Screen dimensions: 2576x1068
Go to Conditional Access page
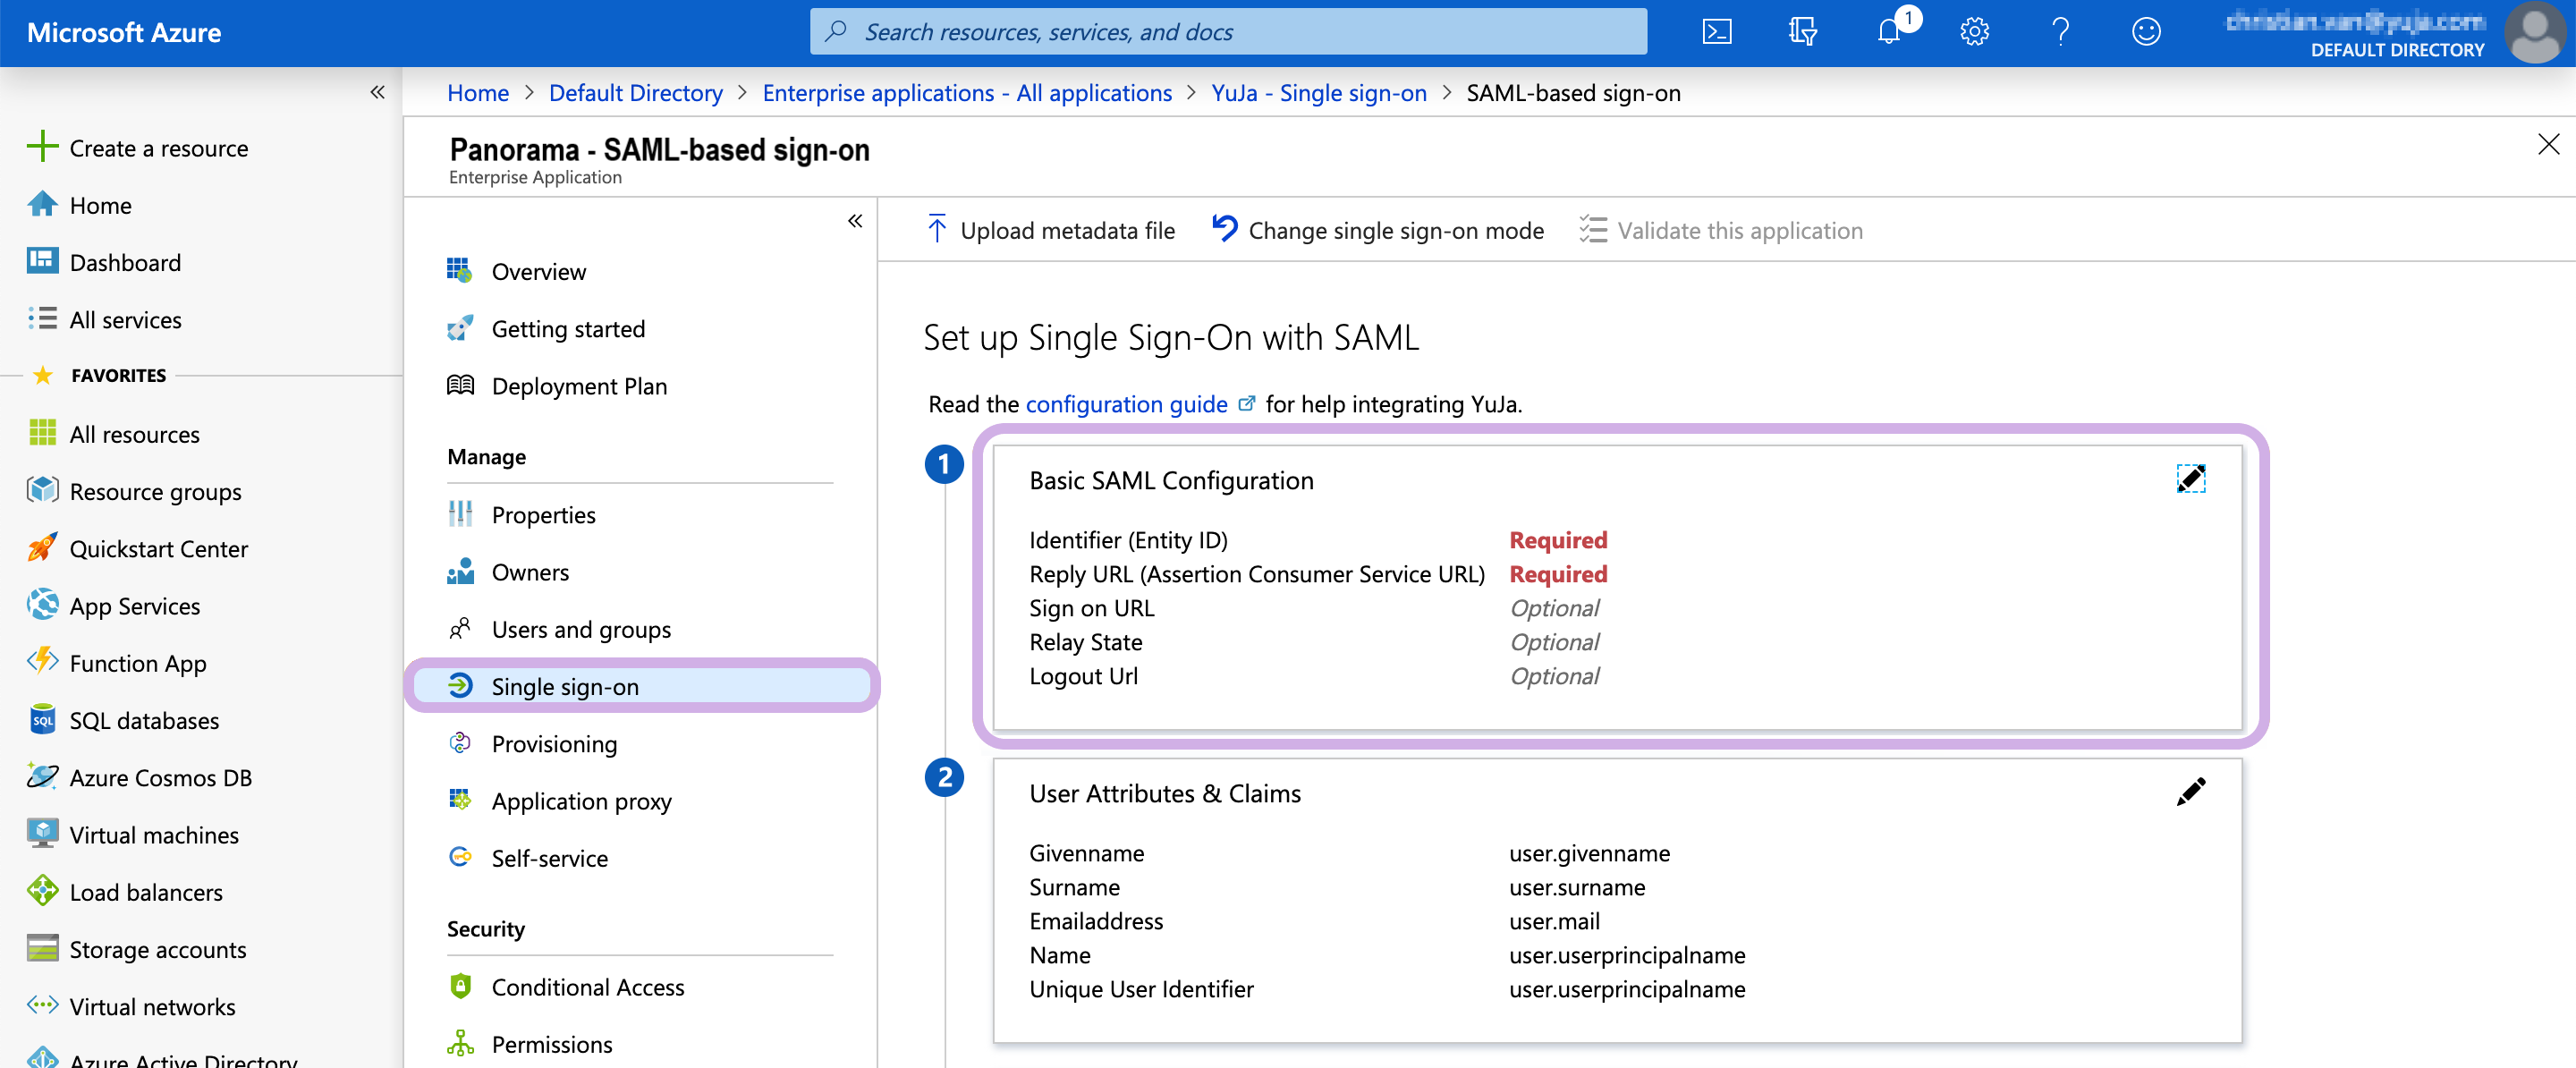pyautogui.click(x=587, y=987)
